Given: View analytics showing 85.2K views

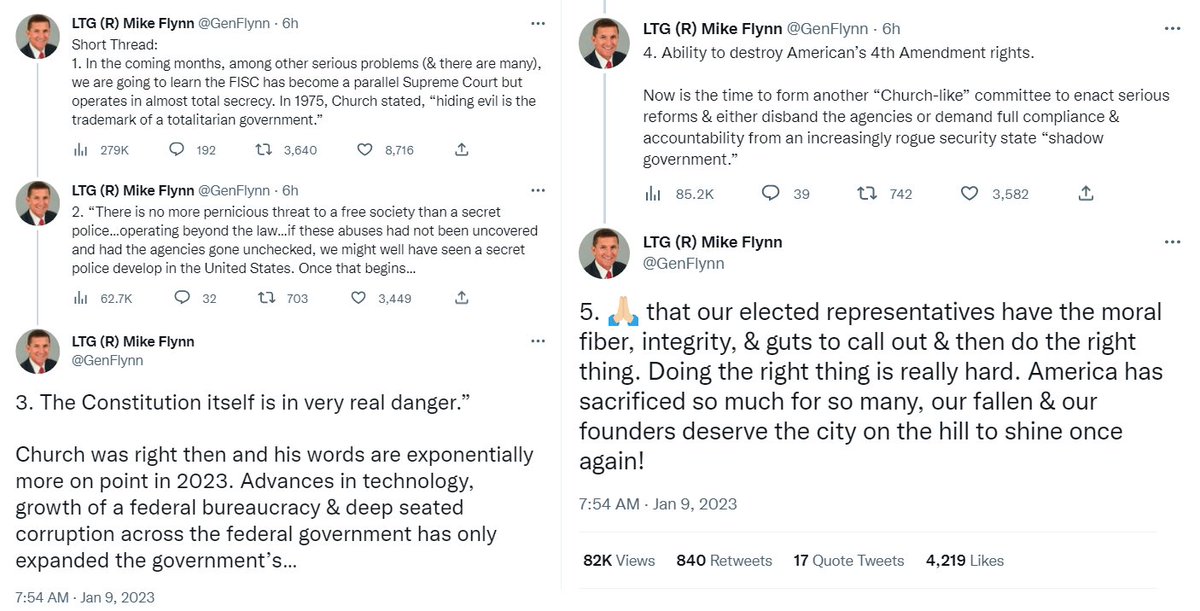Looking at the screenshot, I should [653, 194].
